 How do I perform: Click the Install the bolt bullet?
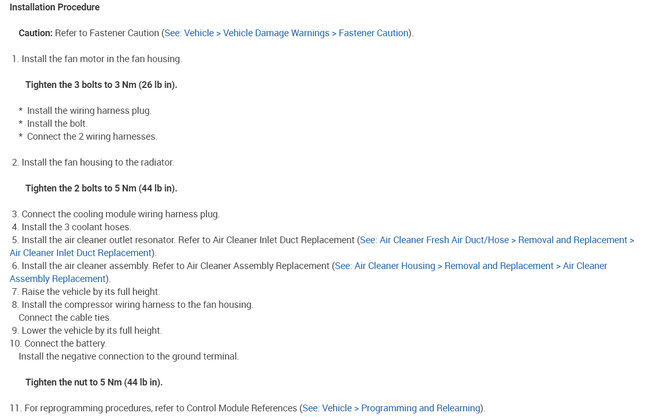pyautogui.click(x=63, y=123)
